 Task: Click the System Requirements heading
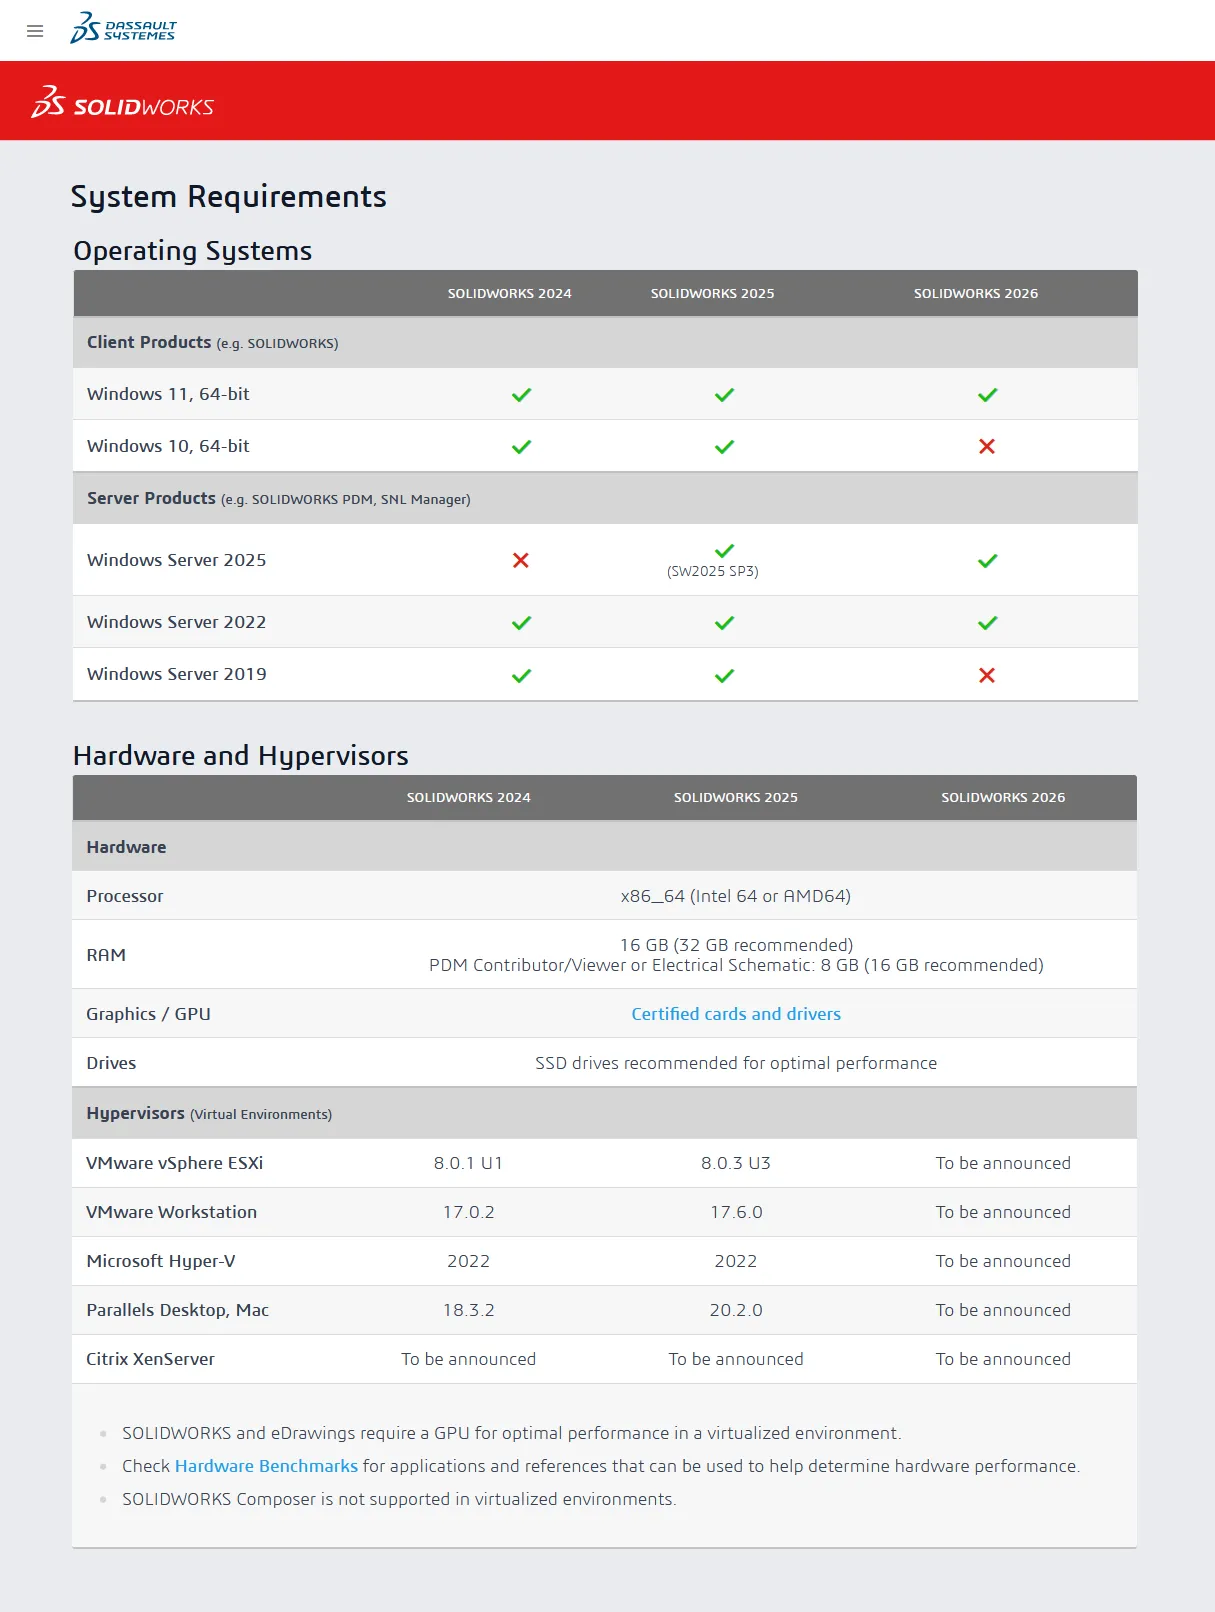[228, 197]
